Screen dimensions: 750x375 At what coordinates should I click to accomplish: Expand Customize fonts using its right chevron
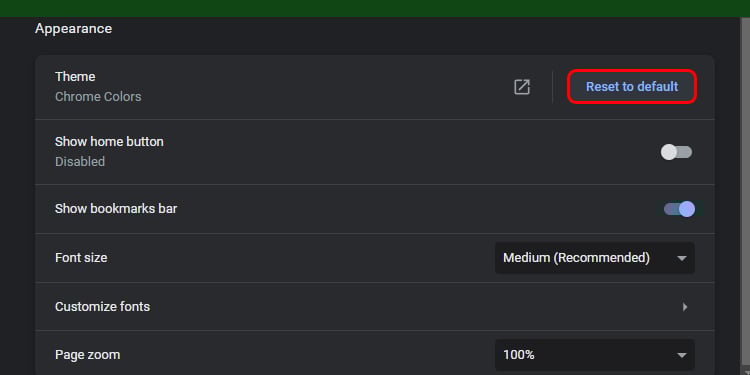(x=685, y=307)
